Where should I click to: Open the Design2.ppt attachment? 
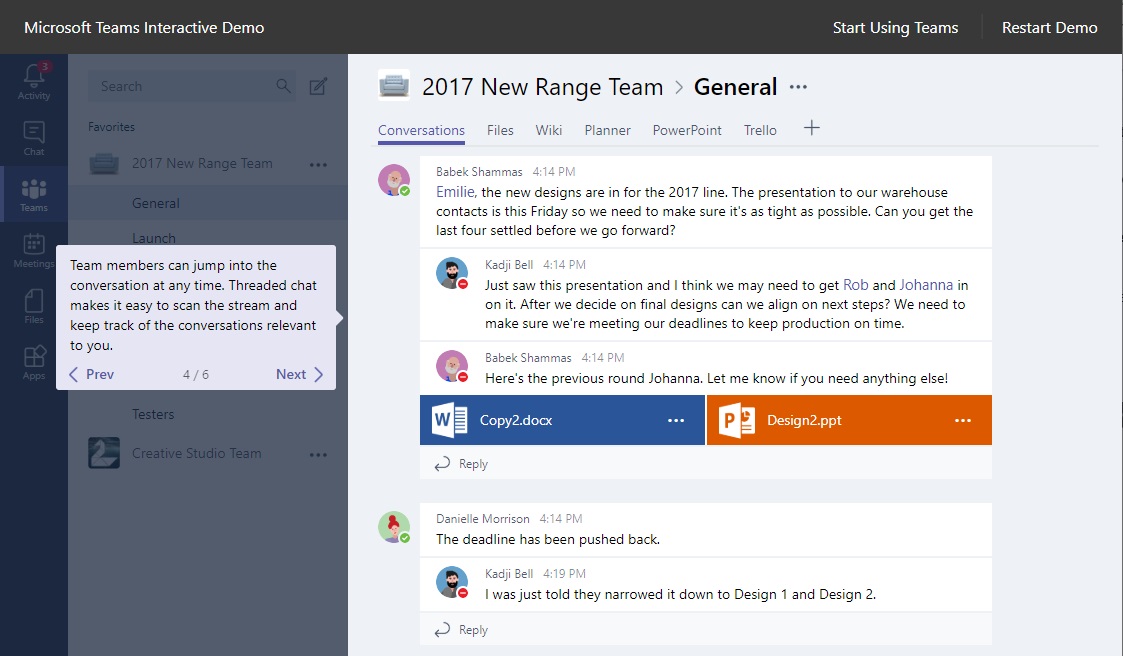coord(849,420)
